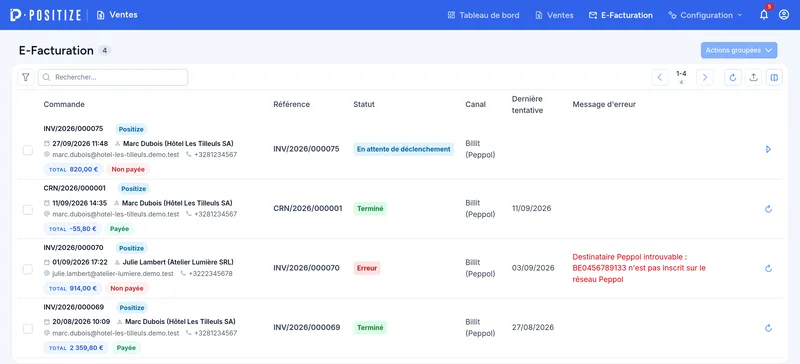Go to previous page arrow
The image size is (800, 364).
(660, 77)
